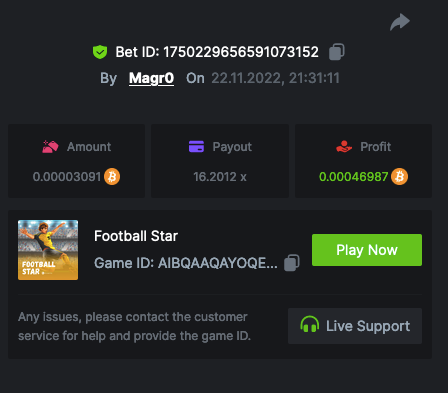The width and height of the screenshot is (448, 393).
Task: Click the 16.2012 x payout value
Action: coord(220,177)
